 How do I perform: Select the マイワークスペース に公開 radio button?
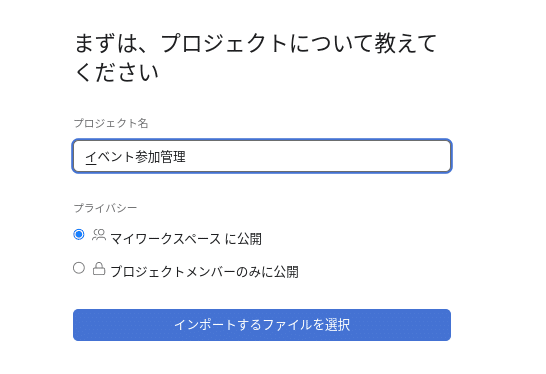pos(79,234)
